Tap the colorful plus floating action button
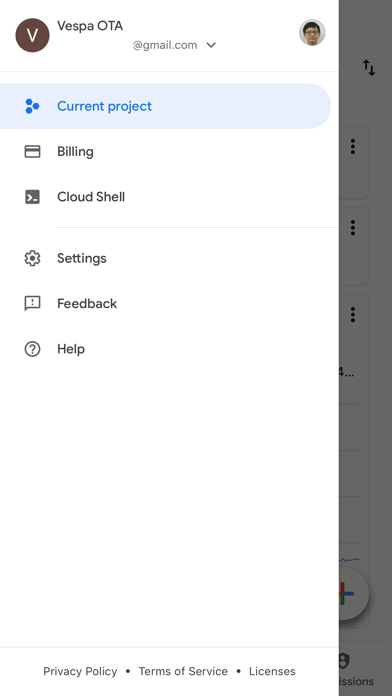The width and height of the screenshot is (392, 696). coord(354,593)
